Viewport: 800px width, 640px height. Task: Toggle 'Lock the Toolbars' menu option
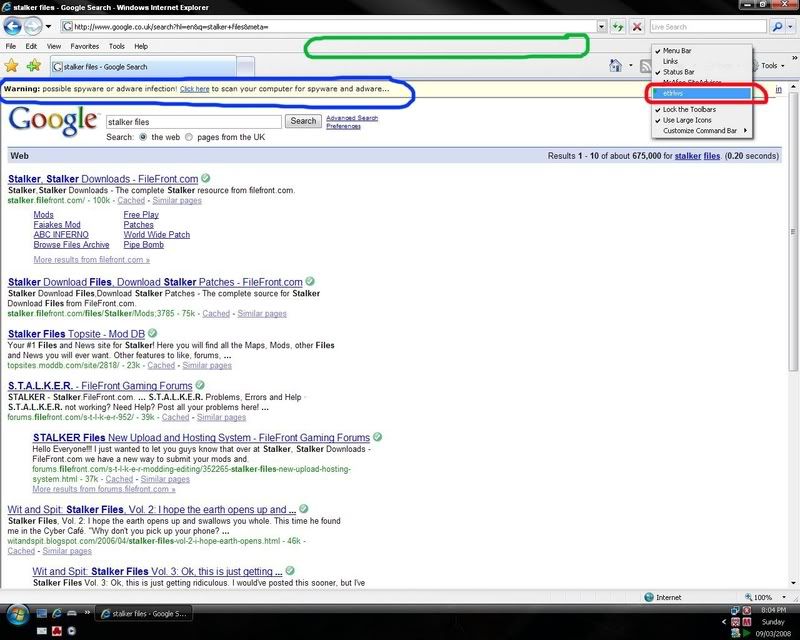pos(689,109)
